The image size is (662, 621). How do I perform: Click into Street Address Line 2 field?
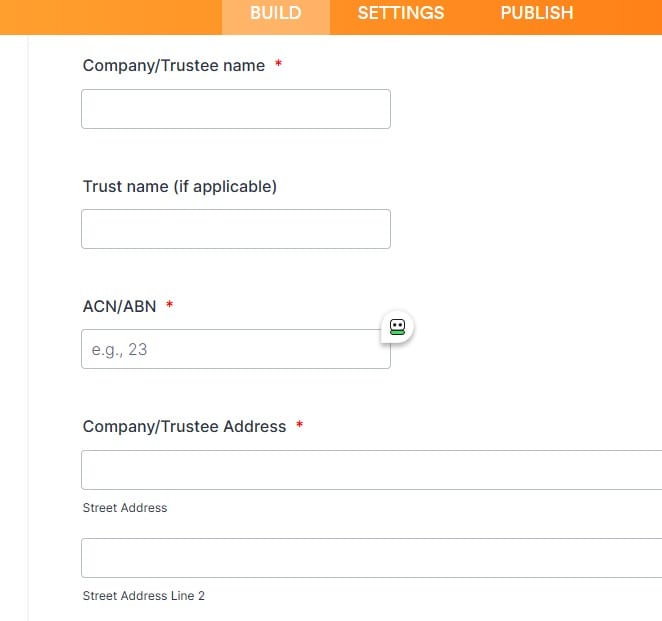[370, 558]
